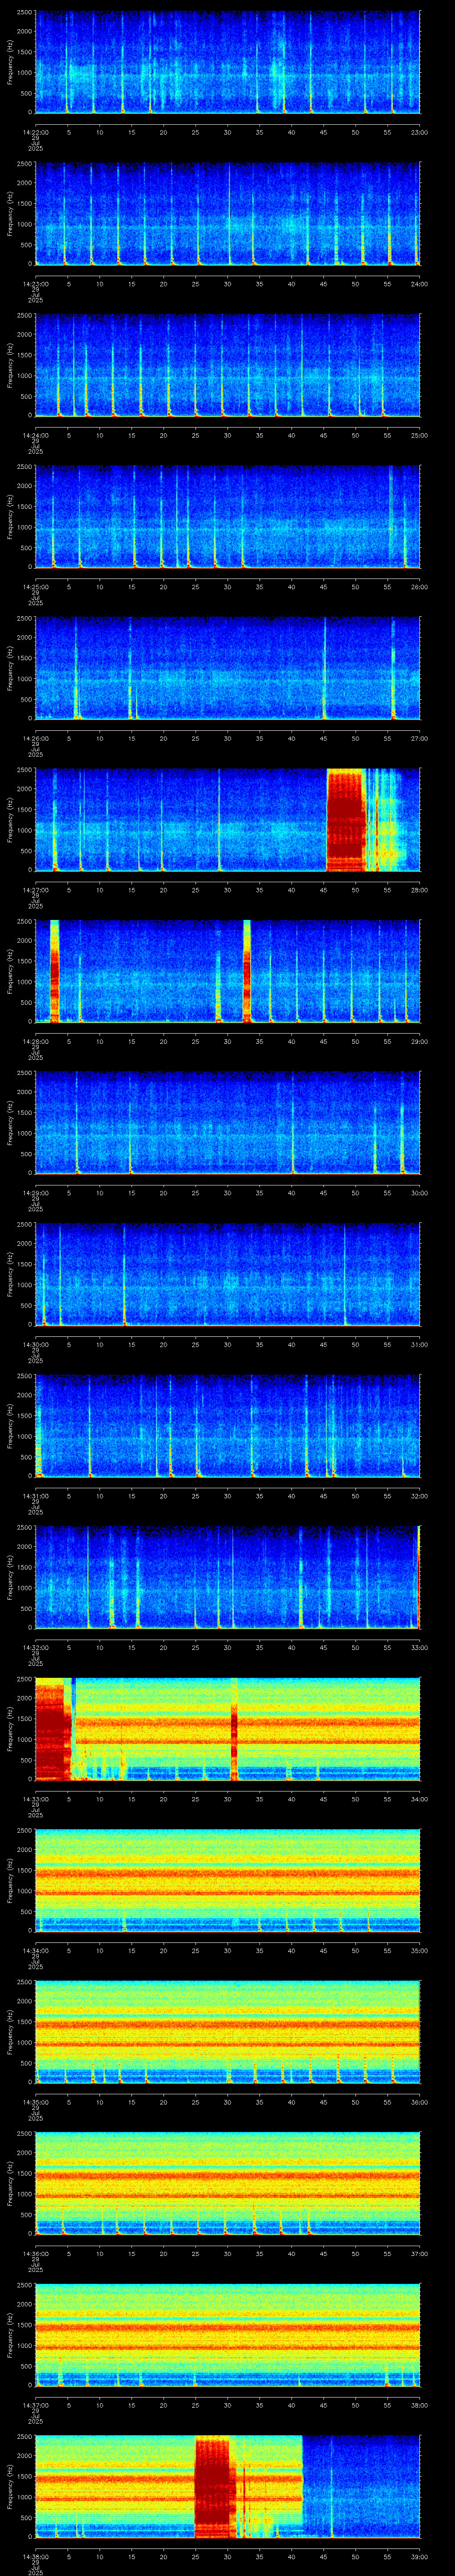Viewport: 455px width, 2576px height.
Task: Click the 26:00 end time label
Action: (420, 587)
